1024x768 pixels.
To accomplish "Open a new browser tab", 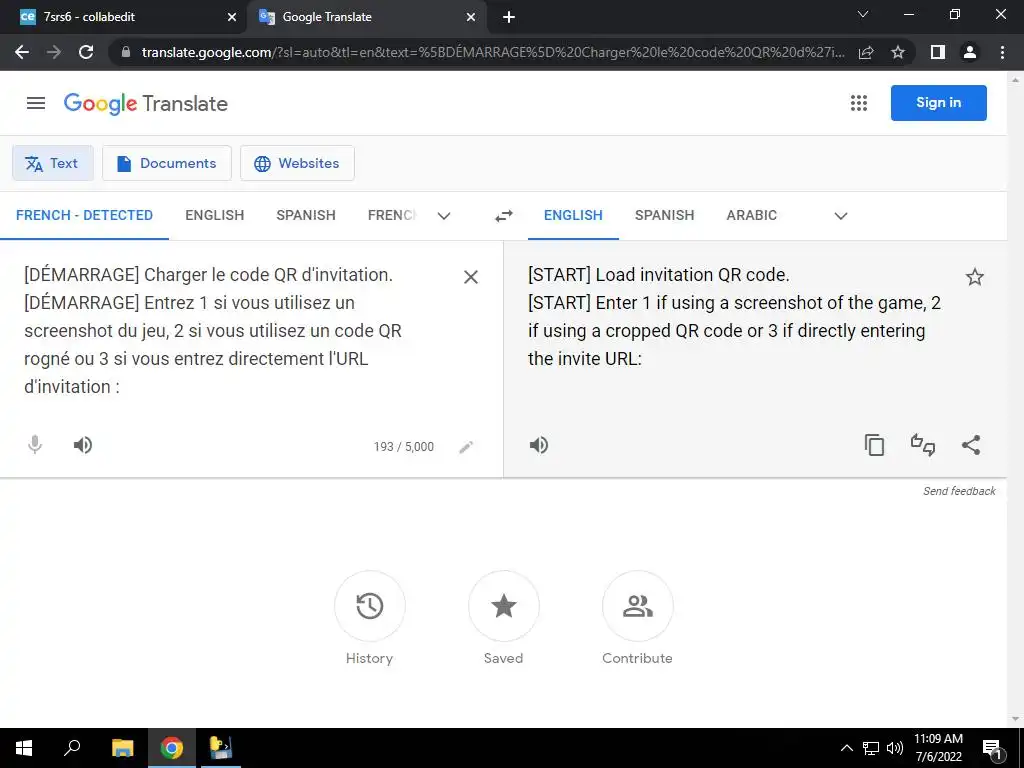I will click(x=509, y=17).
